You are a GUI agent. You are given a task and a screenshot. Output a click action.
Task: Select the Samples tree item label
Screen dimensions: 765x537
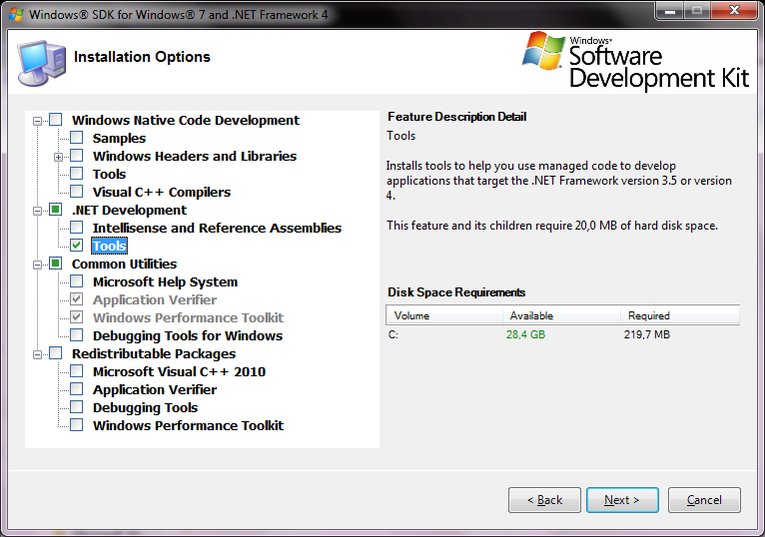coord(119,138)
